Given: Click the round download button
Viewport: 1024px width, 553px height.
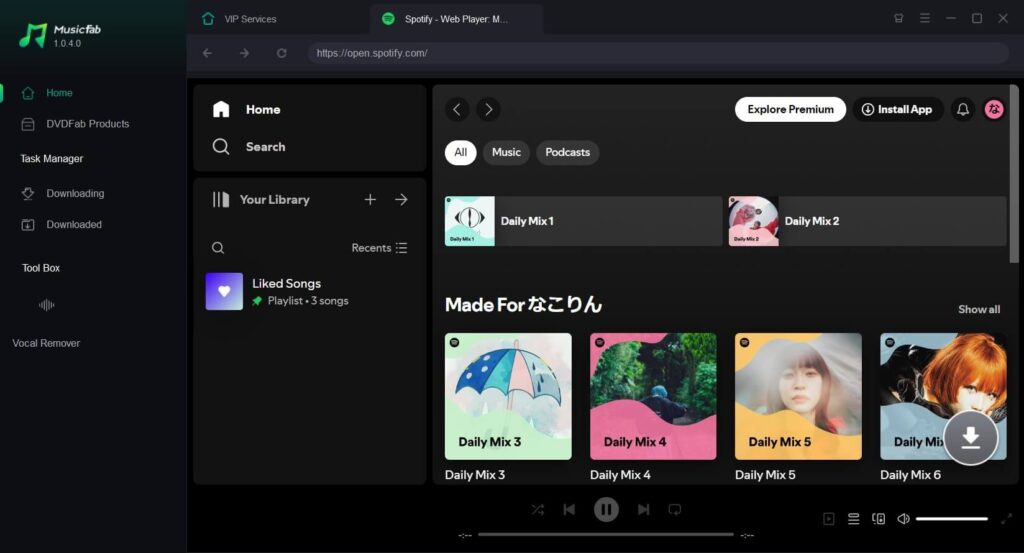Looking at the screenshot, I should pos(970,437).
